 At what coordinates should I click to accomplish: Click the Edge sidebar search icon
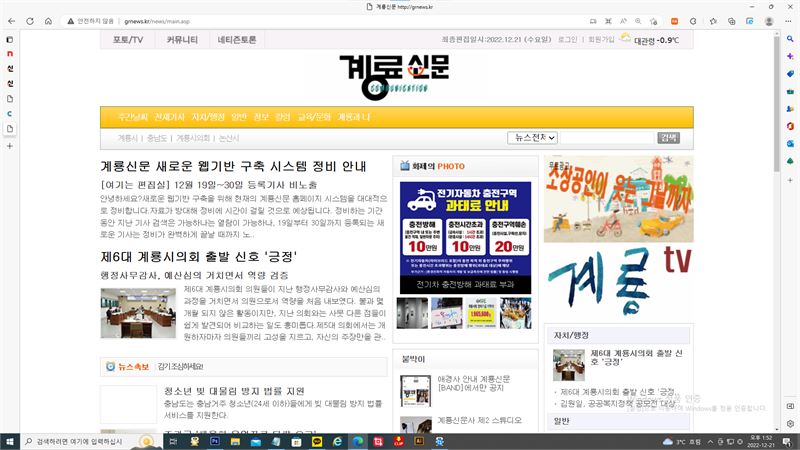coord(790,39)
